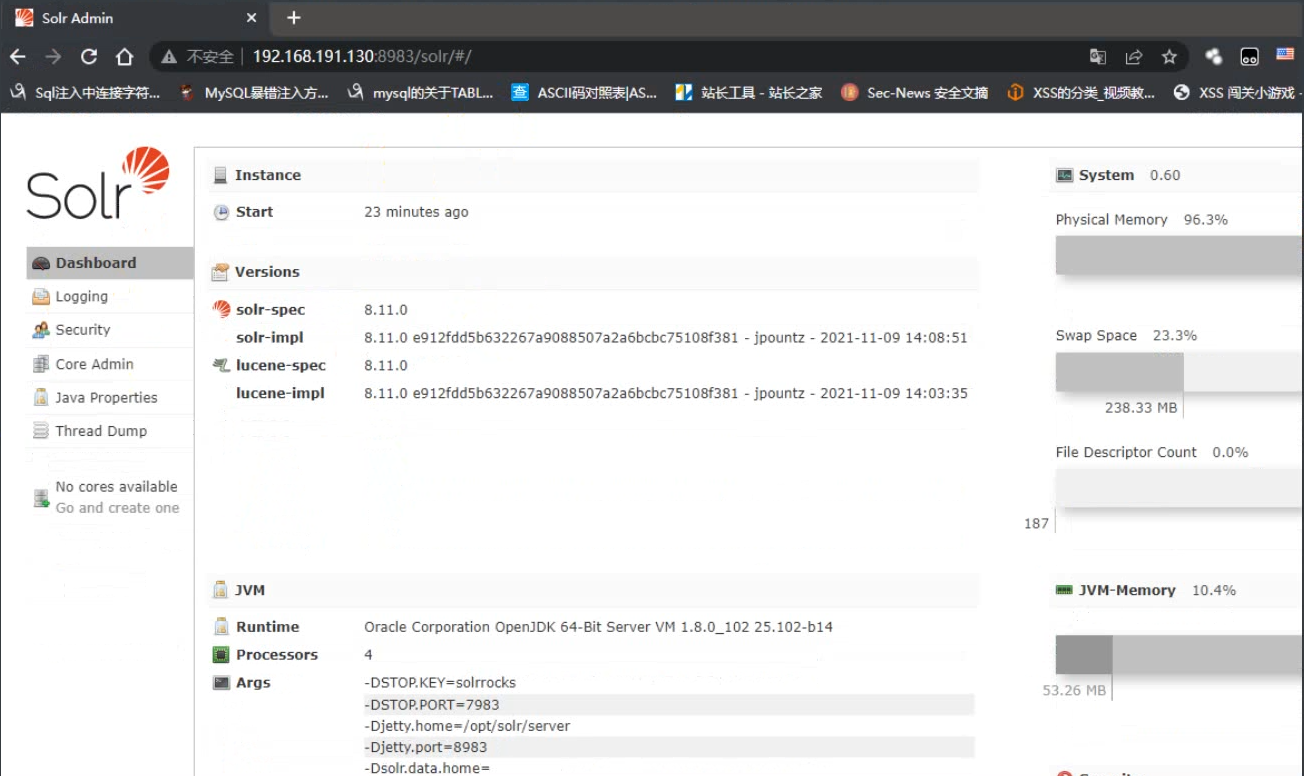
Task: Close the Solr Admin tab
Action: point(252,18)
